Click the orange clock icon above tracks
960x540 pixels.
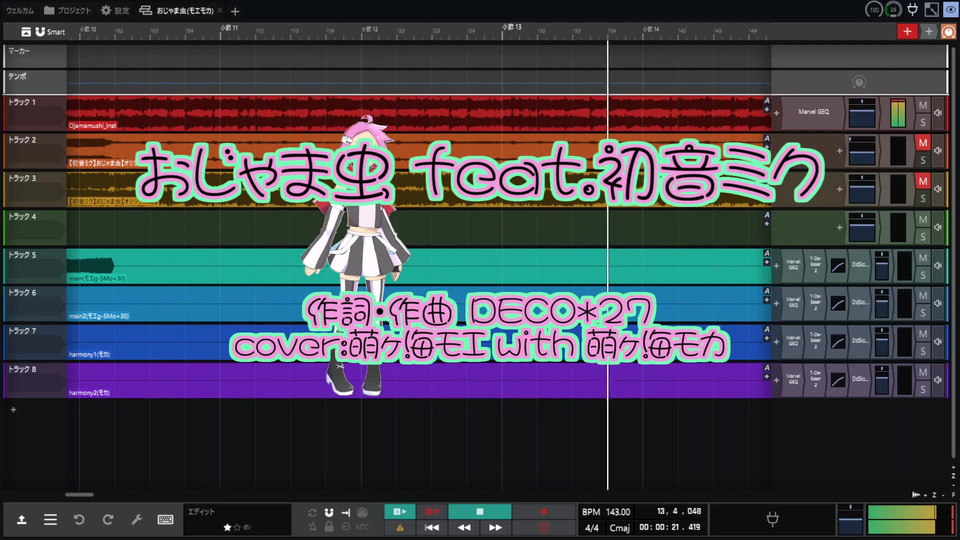click(948, 31)
